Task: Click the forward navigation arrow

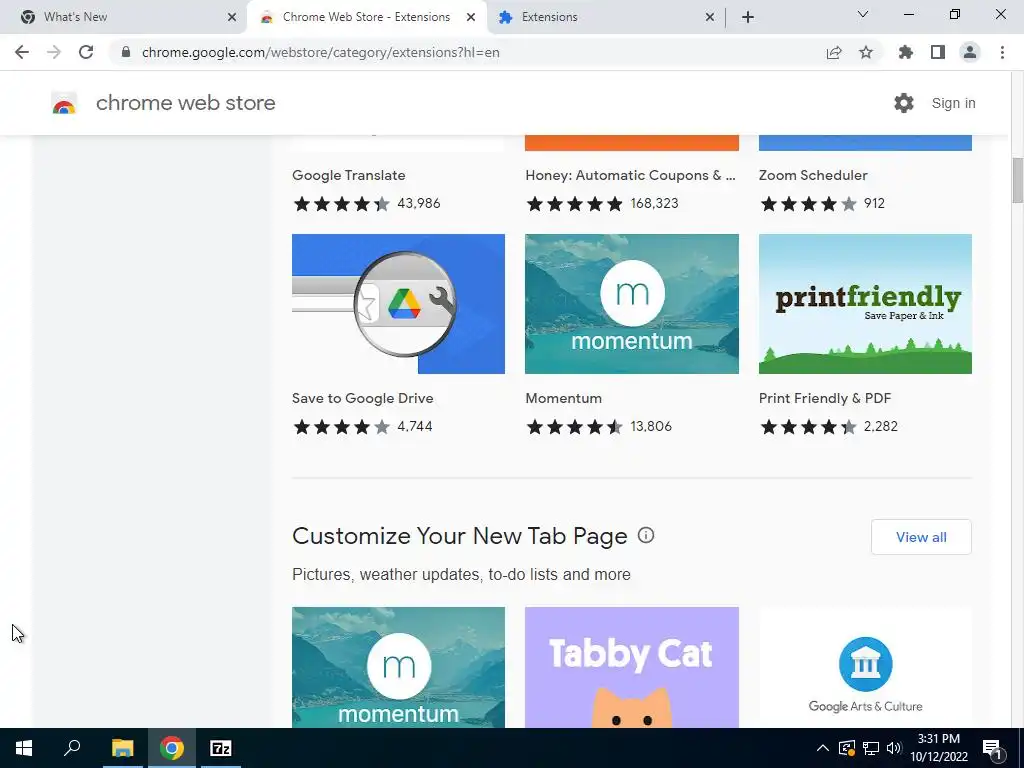Action: click(x=54, y=52)
